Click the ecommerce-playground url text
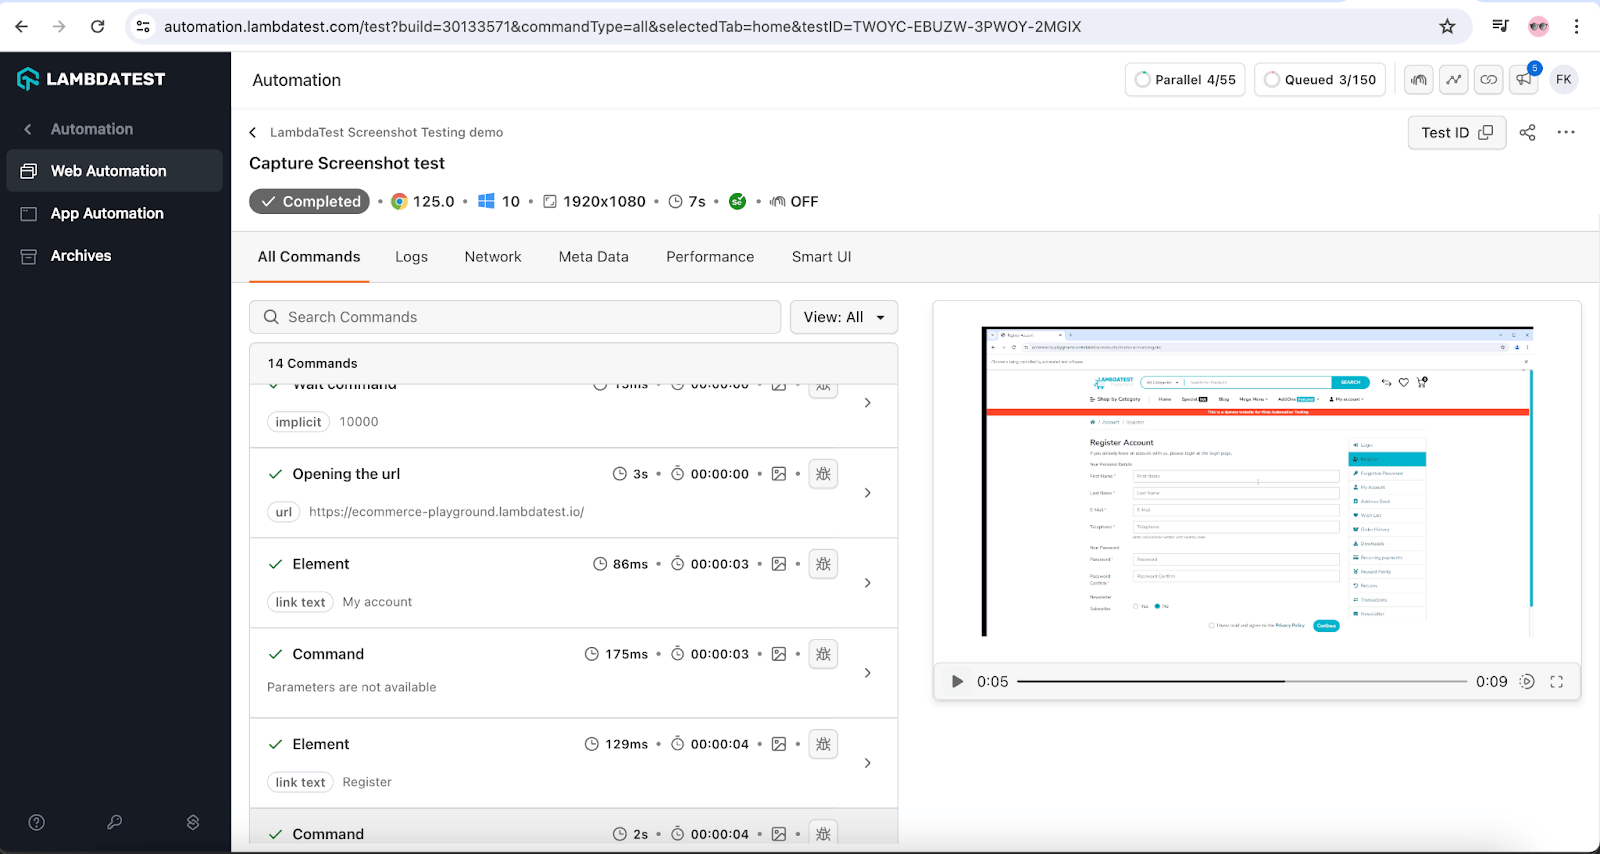 [x=446, y=512]
